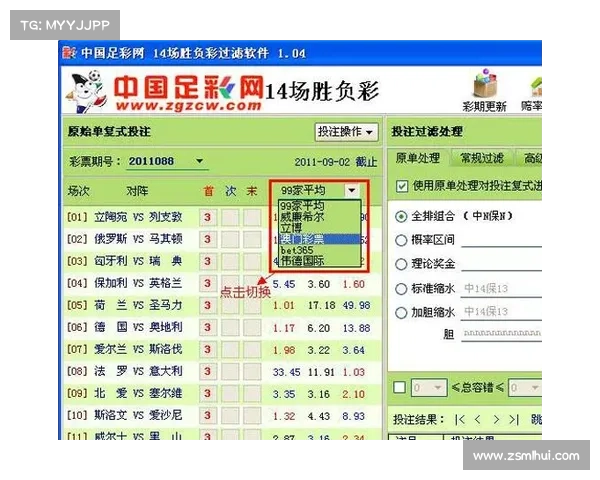Click odds value 17.18 for match 05
The width and height of the screenshot is (600, 480).
(321, 305)
